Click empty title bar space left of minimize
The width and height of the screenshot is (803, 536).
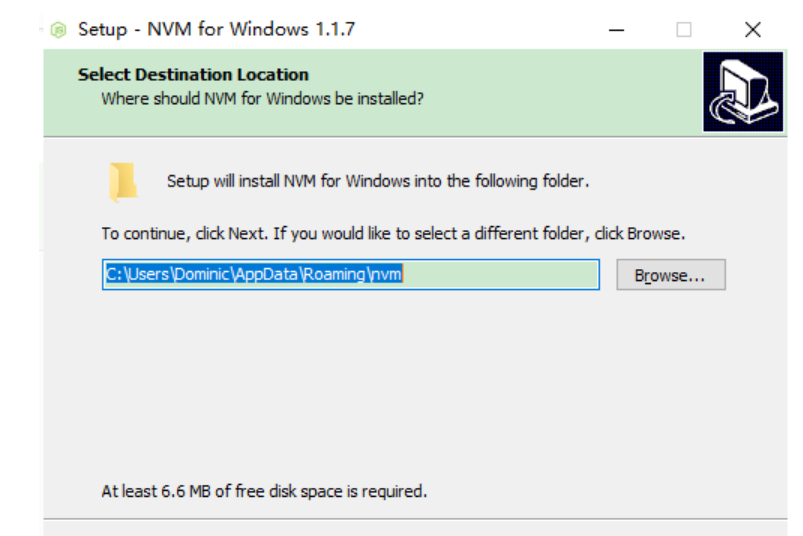tap(480, 29)
